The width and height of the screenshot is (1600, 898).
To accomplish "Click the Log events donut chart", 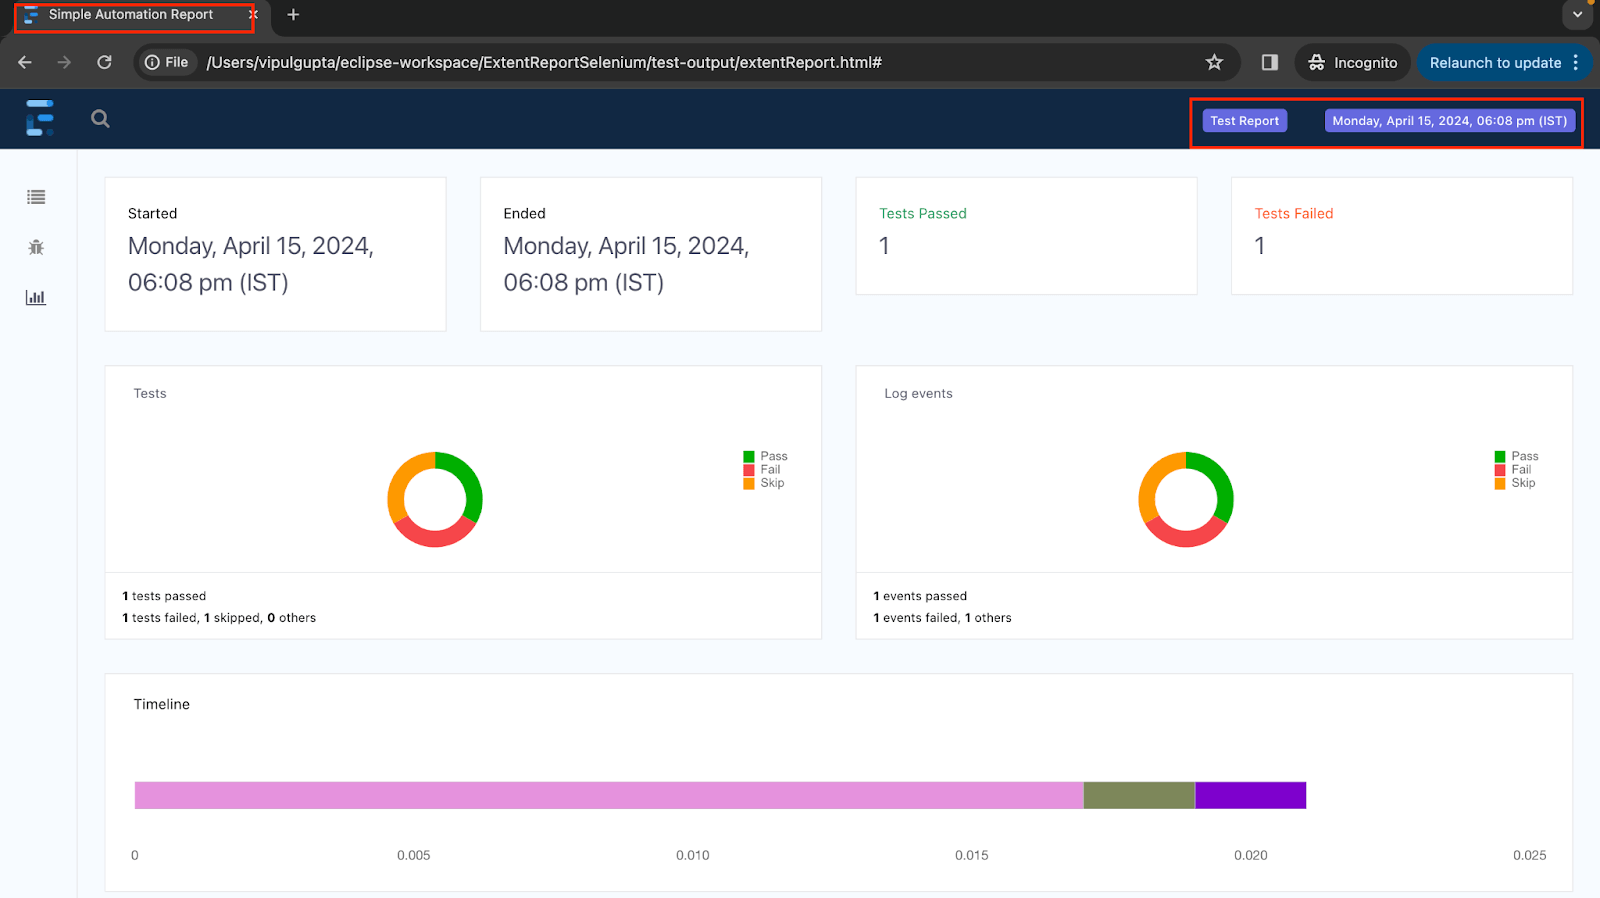I will pyautogui.click(x=1186, y=499).
